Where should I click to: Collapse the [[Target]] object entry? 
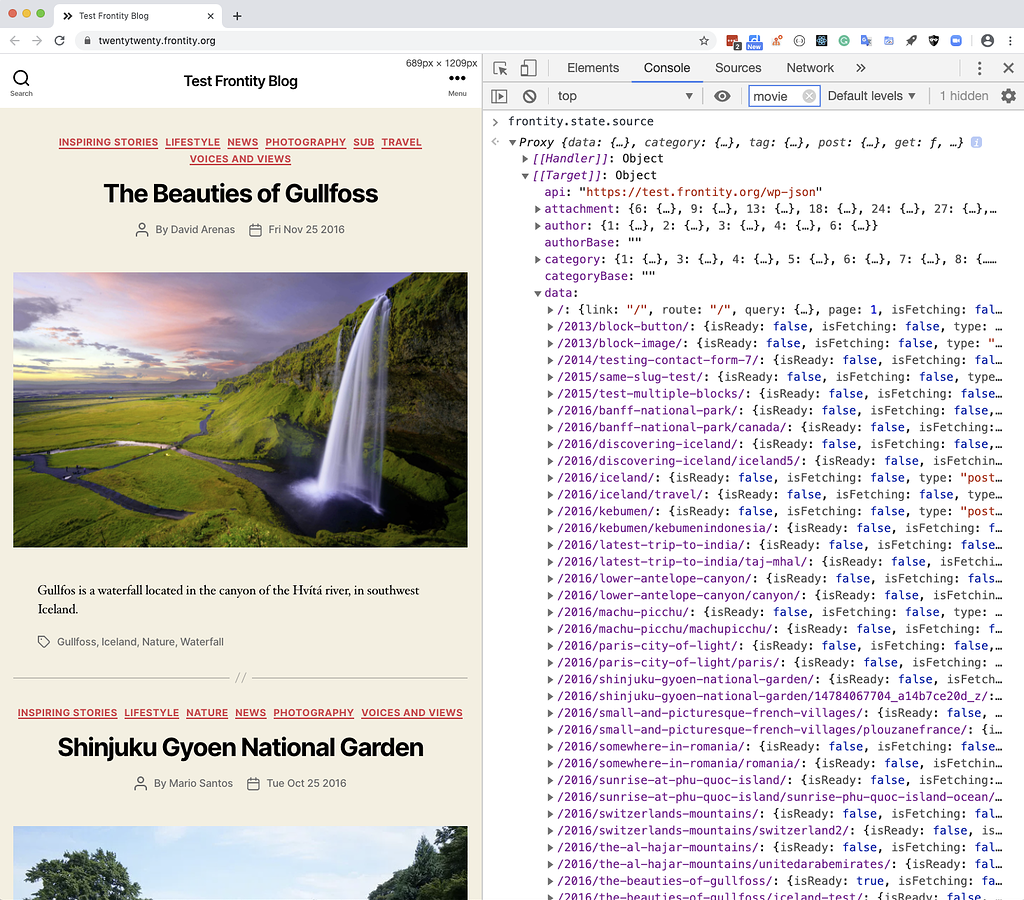point(525,173)
